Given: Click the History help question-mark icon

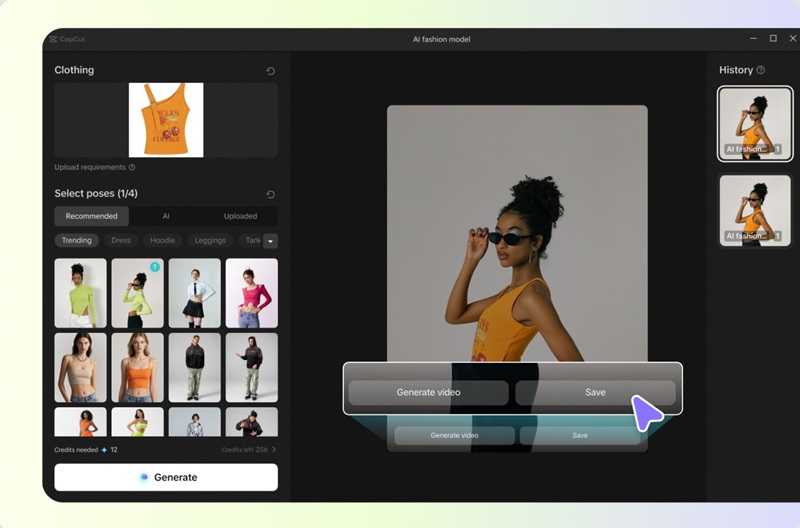Looking at the screenshot, I should pyautogui.click(x=761, y=70).
